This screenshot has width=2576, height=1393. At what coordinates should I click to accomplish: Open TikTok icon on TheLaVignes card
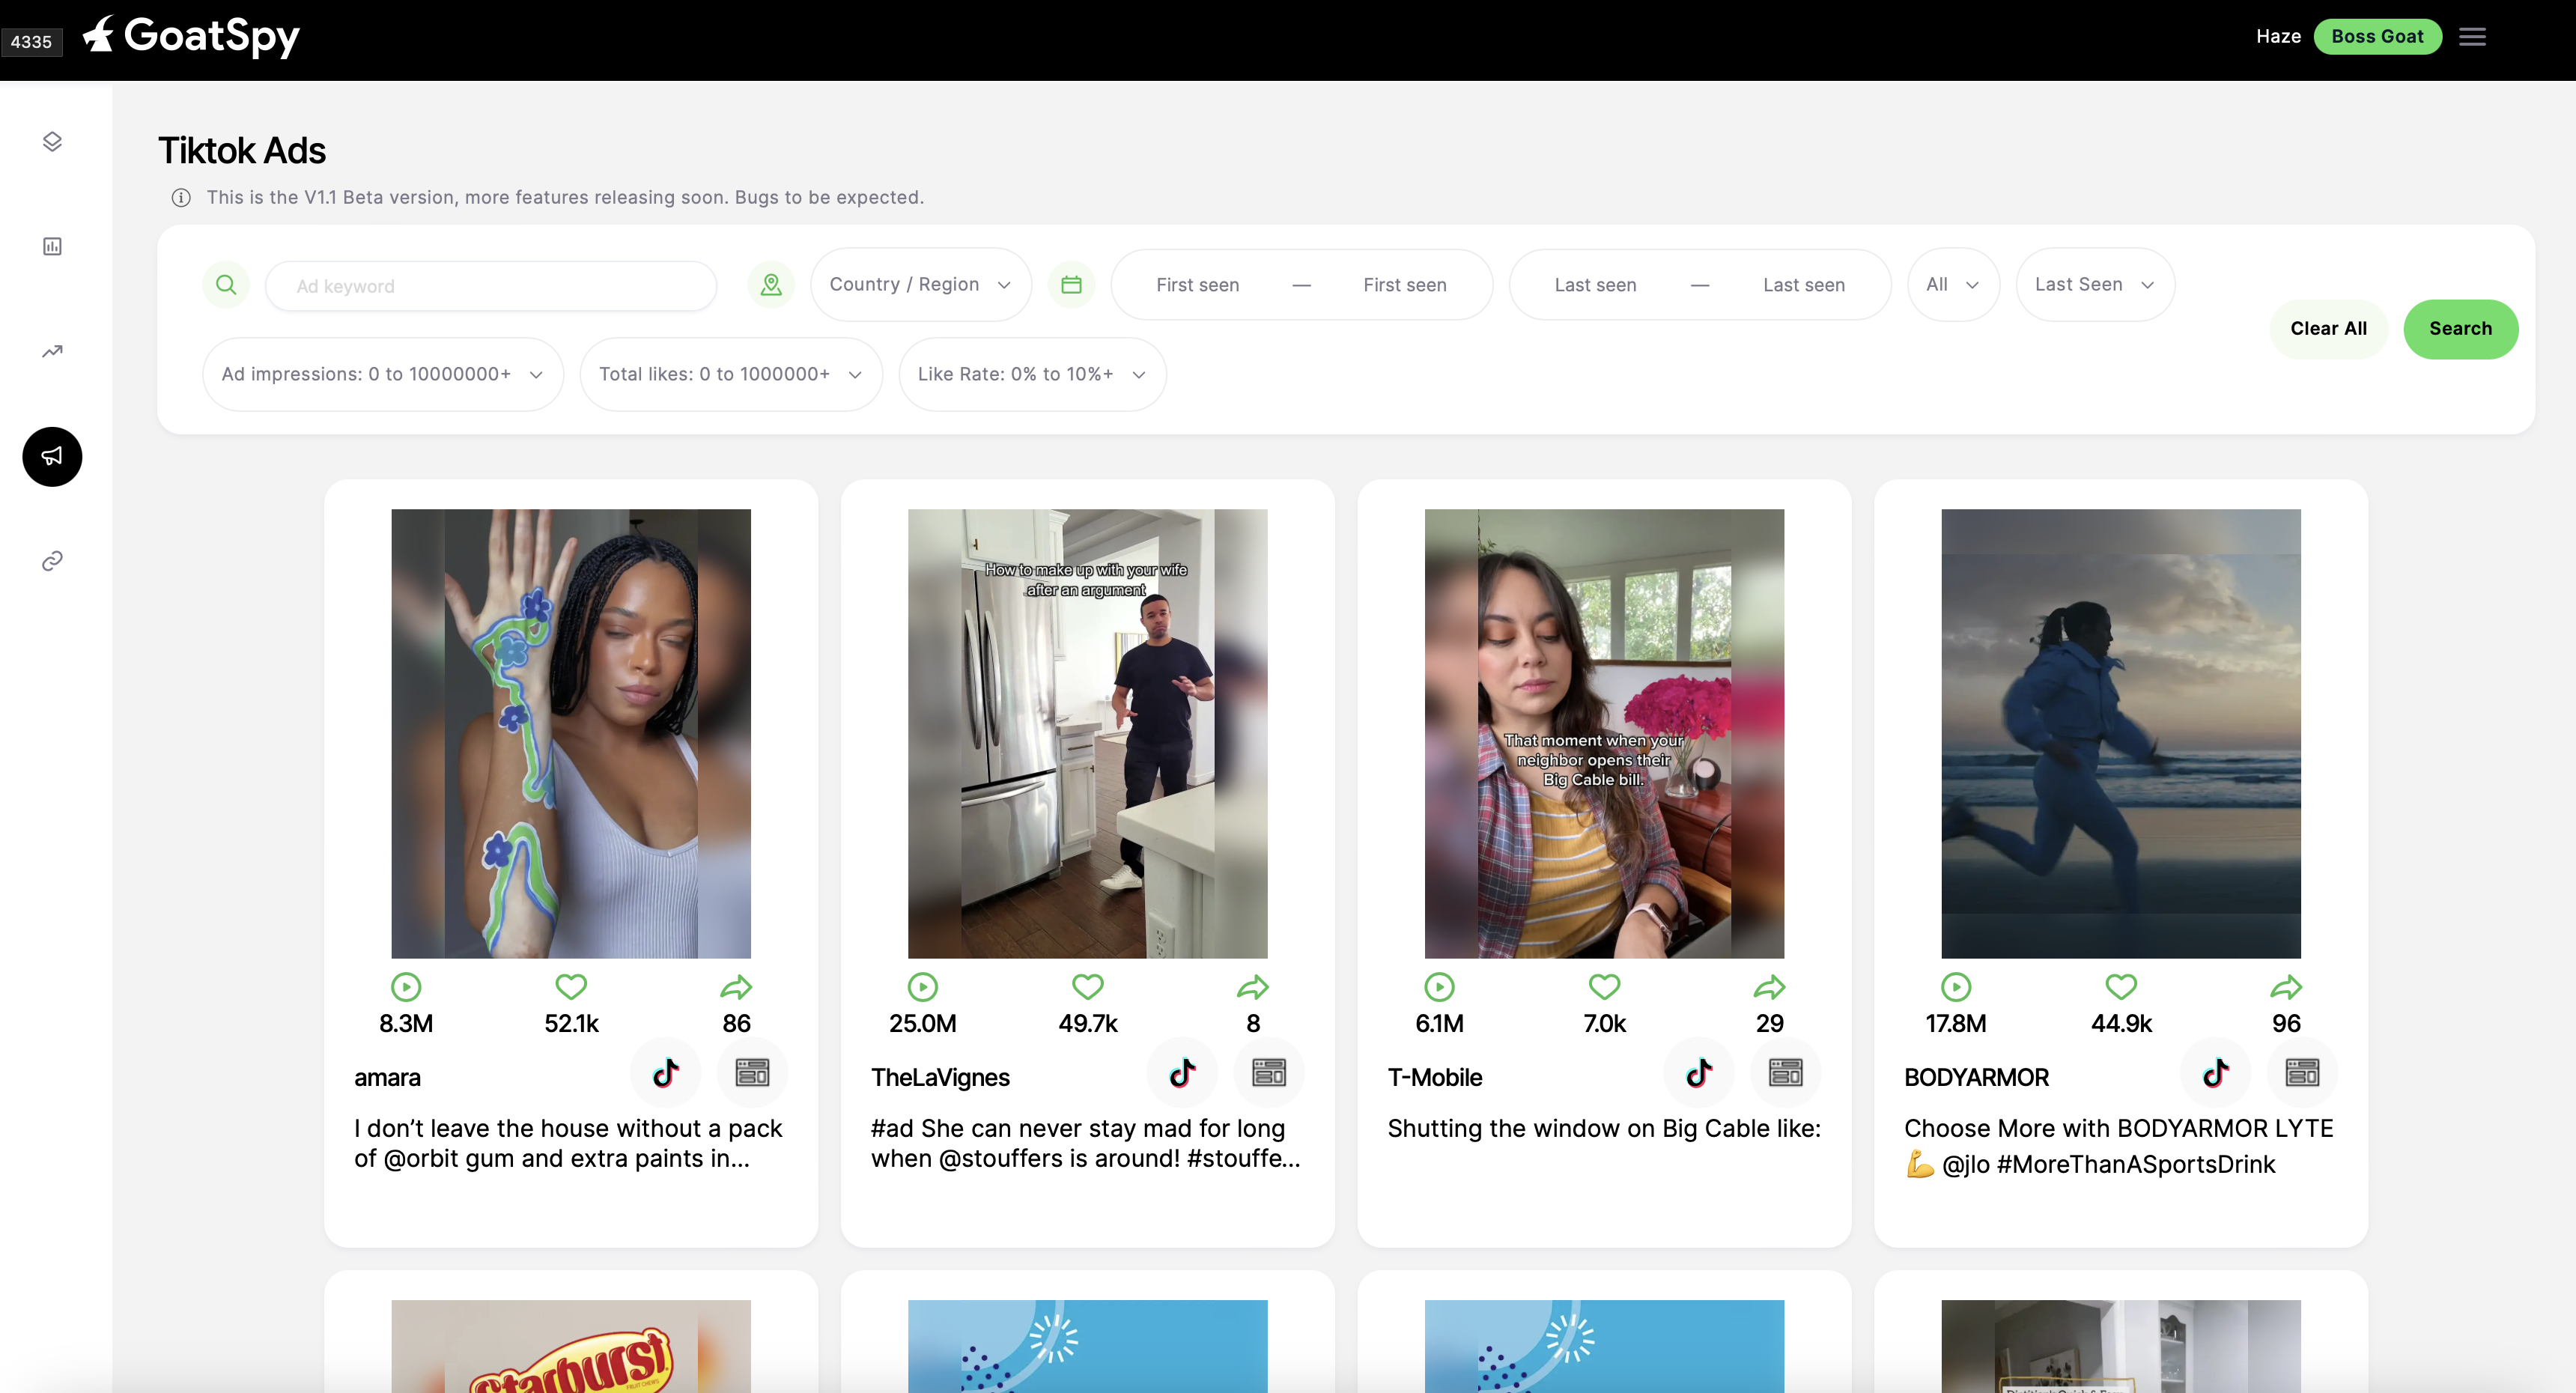coord(1182,1073)
